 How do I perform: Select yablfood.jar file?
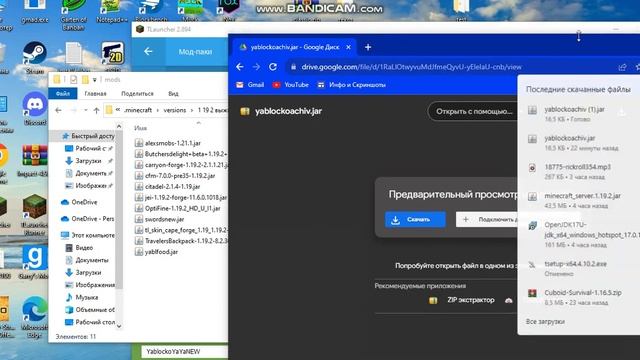tap(156, 252)
